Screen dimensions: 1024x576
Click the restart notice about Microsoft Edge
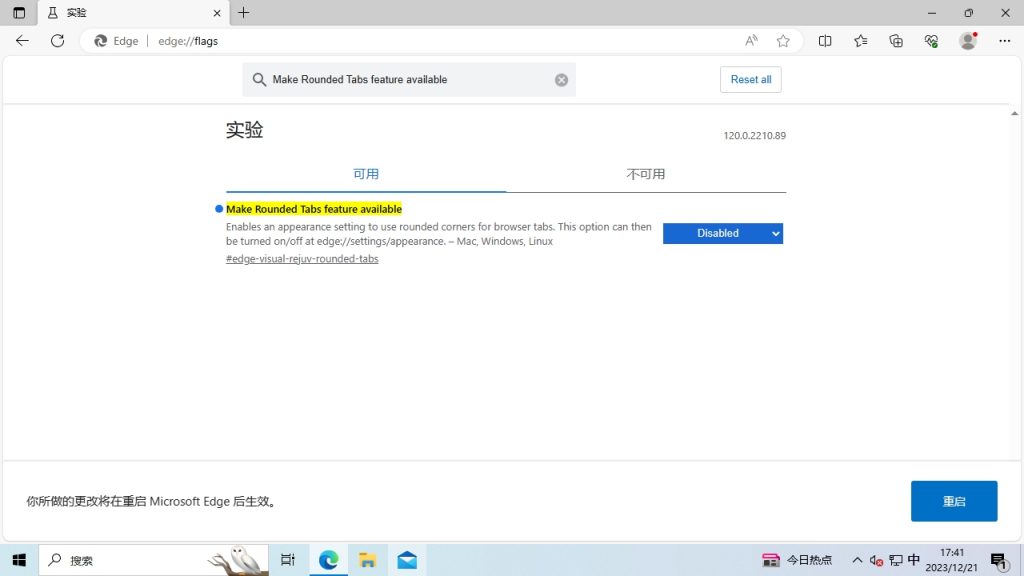pyautogui.click(x=152, y=502)
